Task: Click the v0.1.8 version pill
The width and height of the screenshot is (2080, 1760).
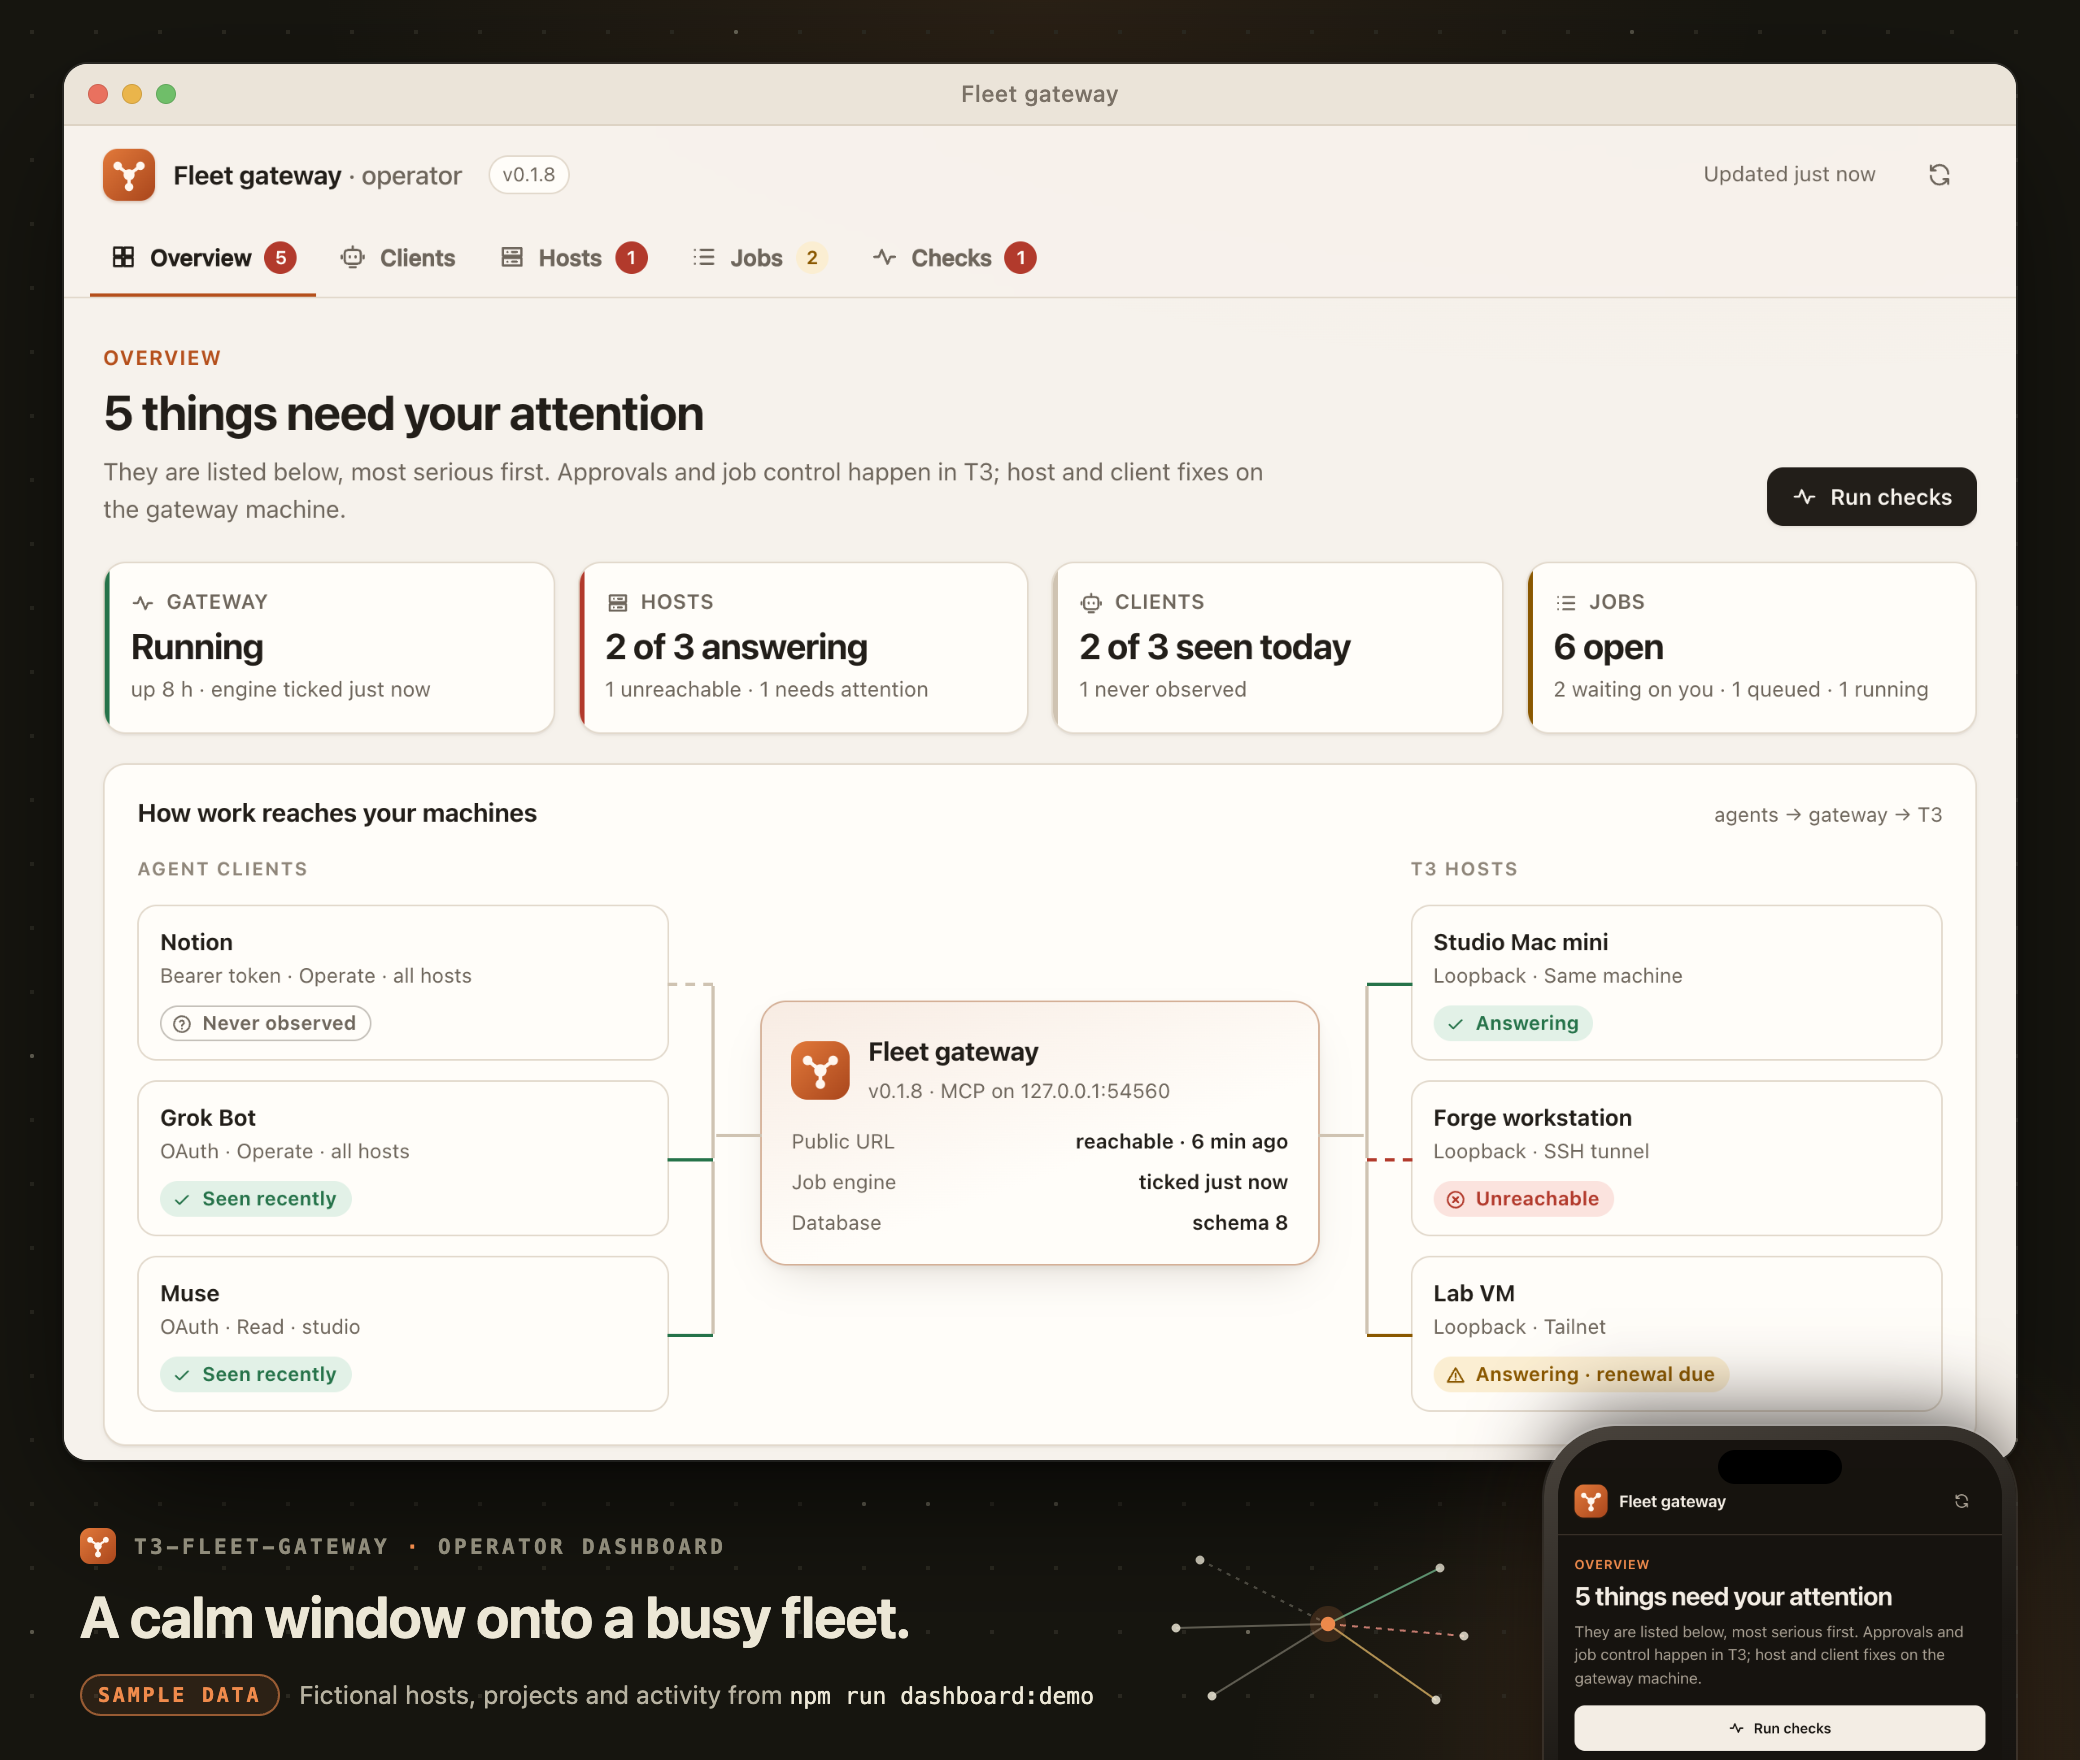Action: (x=529, y=175)
